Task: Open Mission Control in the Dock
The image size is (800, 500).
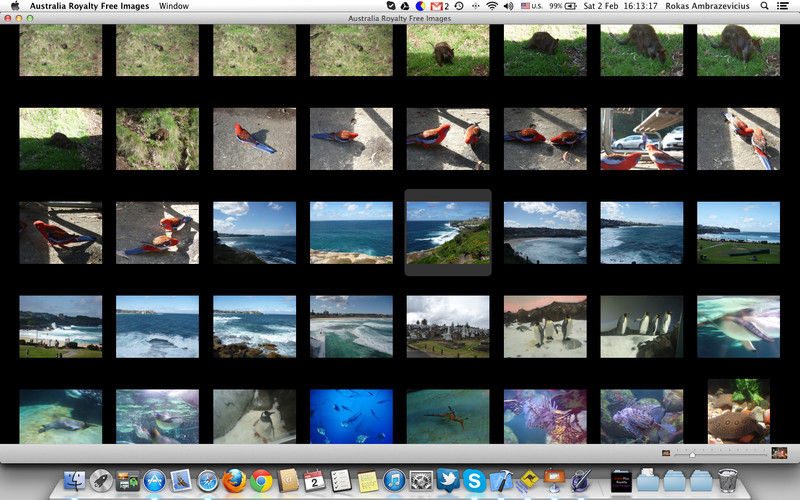Action: (x=128, y=481)
